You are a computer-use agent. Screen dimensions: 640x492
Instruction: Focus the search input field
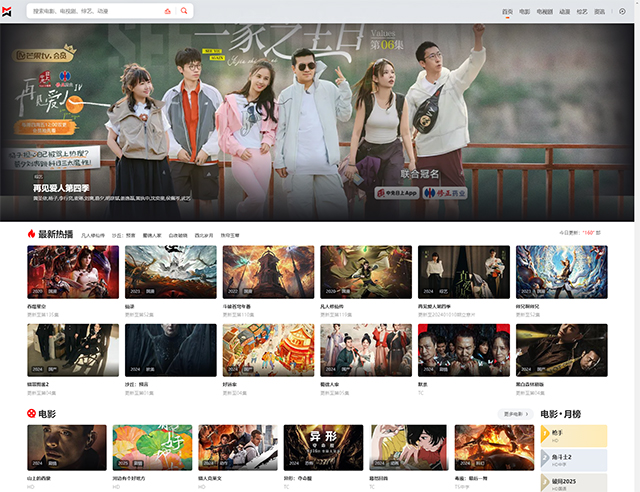click(x=96, y=11)
